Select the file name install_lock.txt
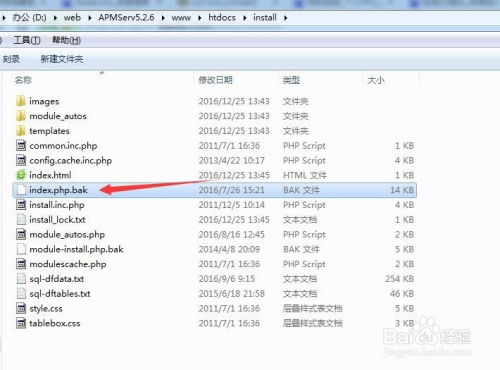500x370 pixels. tap(57, 219)
